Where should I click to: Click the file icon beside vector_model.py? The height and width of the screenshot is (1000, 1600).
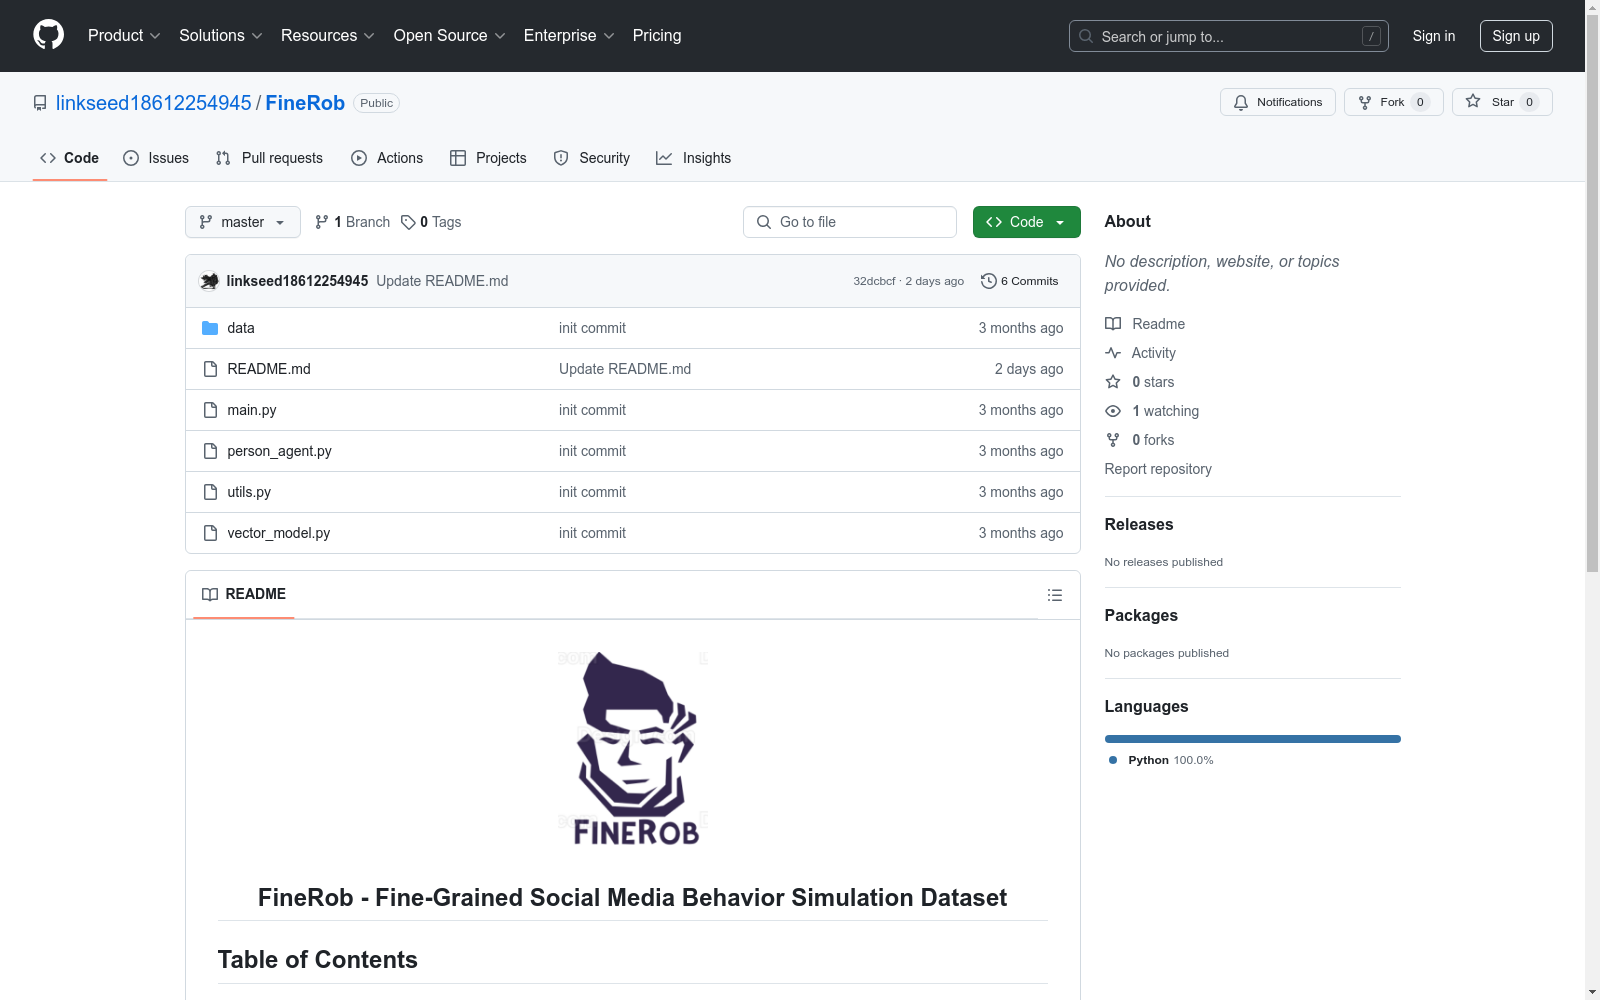point(210,533)
